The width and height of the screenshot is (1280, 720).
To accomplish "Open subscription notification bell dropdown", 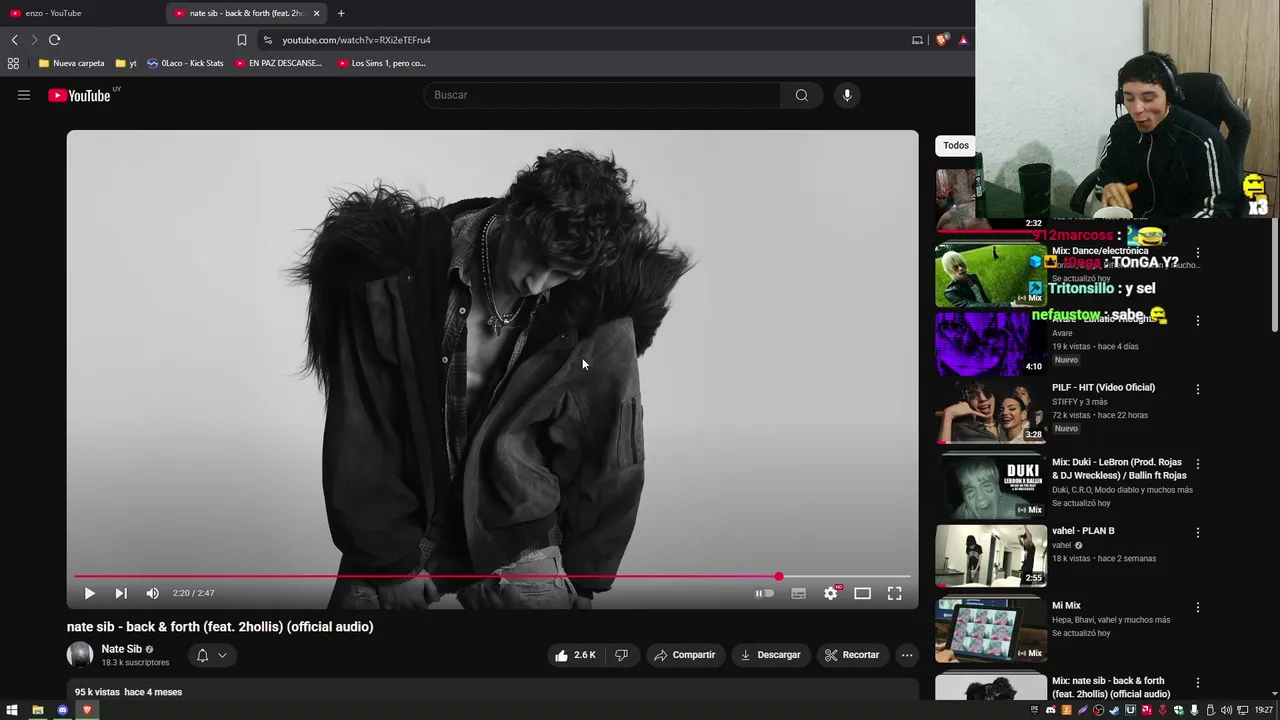I will coord(212,655).
